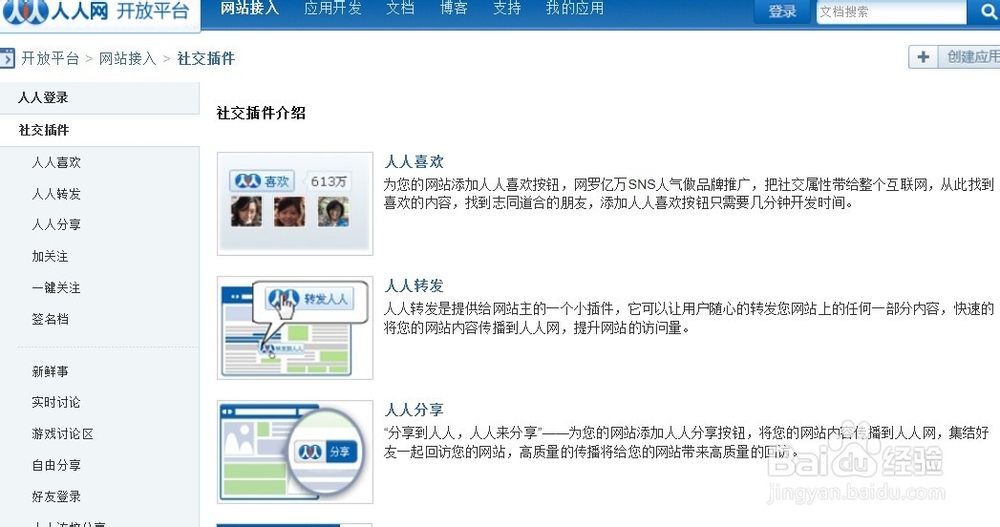Open the 网站接入 nav tab
This screenshot has width=1000, height=527.
tap(249, 9)
